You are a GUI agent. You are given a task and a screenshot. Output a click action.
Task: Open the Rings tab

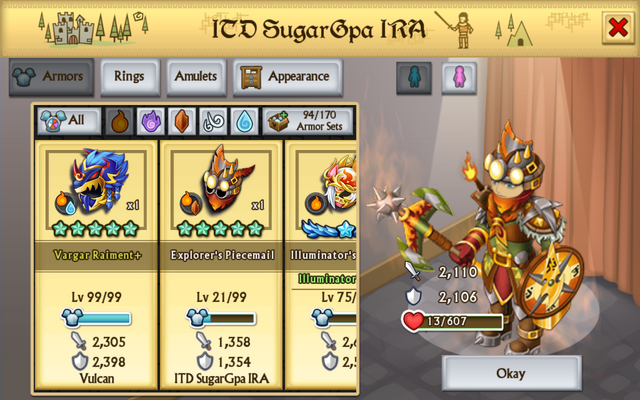pos(130,77)
